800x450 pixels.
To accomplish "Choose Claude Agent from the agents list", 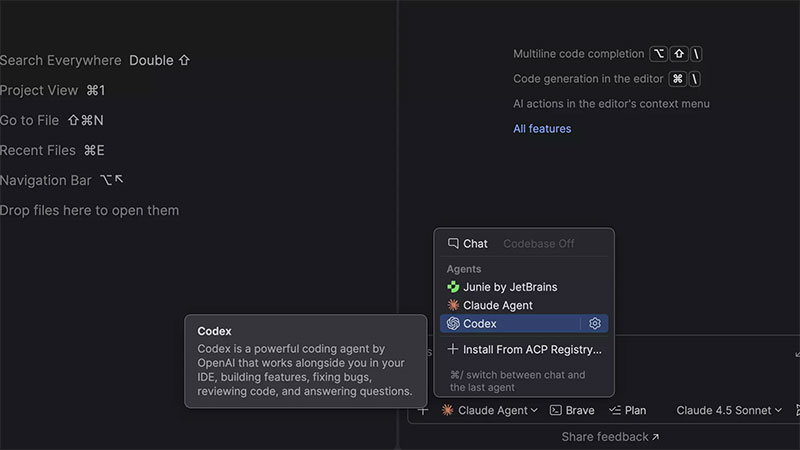I will coord(497,305).
